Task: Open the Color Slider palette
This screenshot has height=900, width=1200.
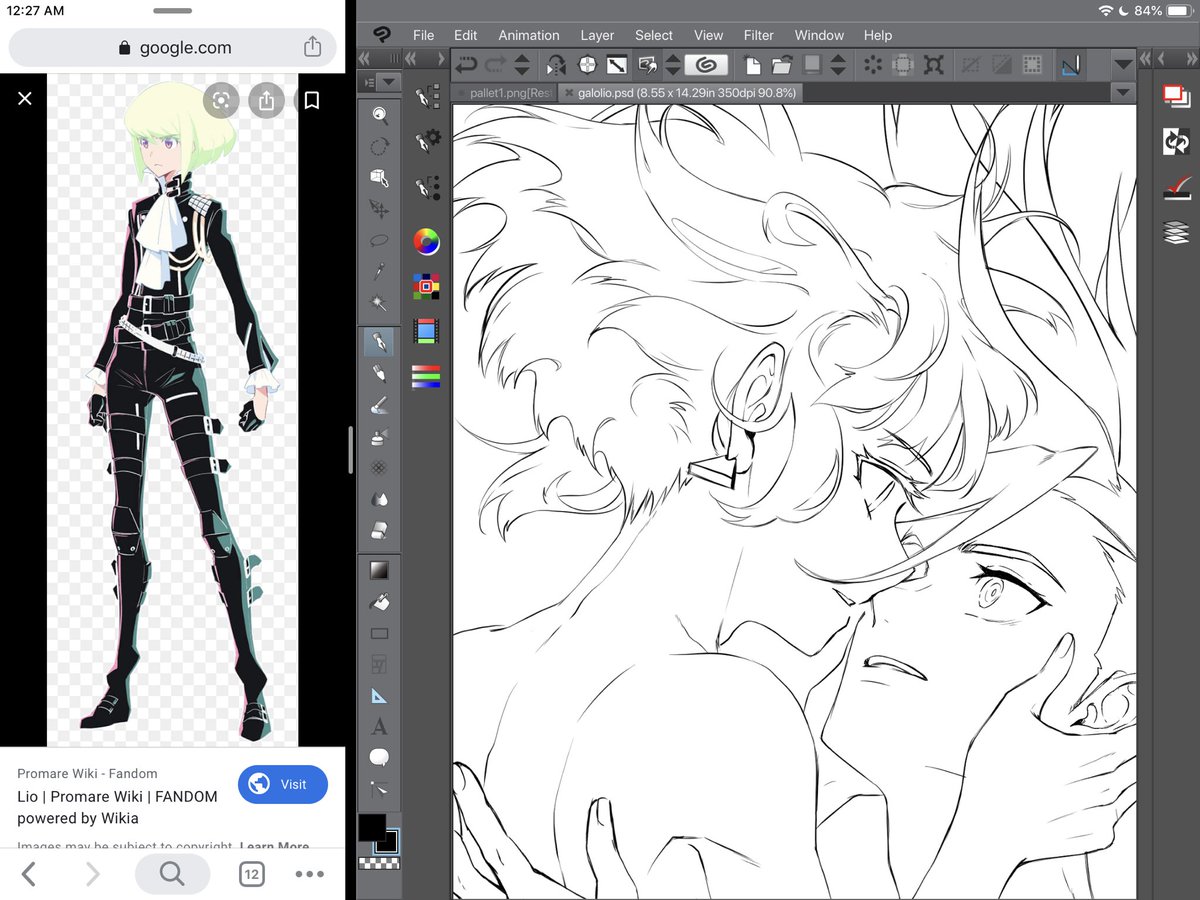Action: coord(427,376)
